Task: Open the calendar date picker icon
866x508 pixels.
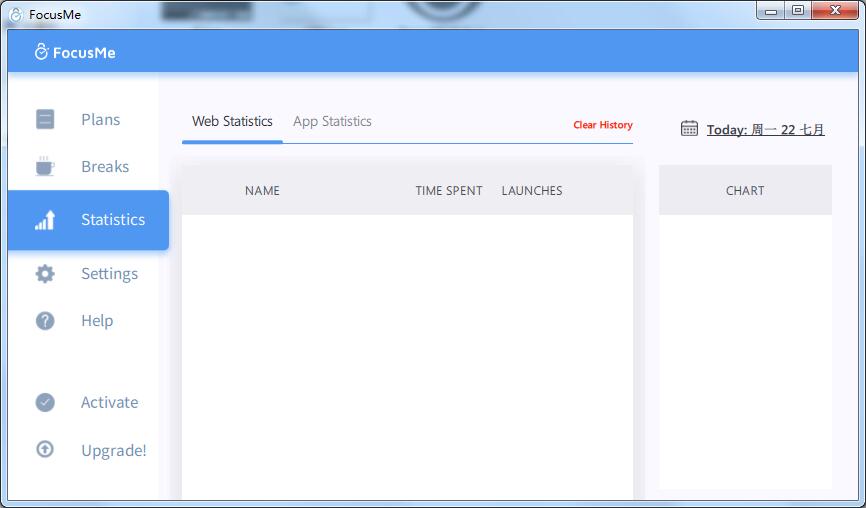Action: click(x=689, y=128)
